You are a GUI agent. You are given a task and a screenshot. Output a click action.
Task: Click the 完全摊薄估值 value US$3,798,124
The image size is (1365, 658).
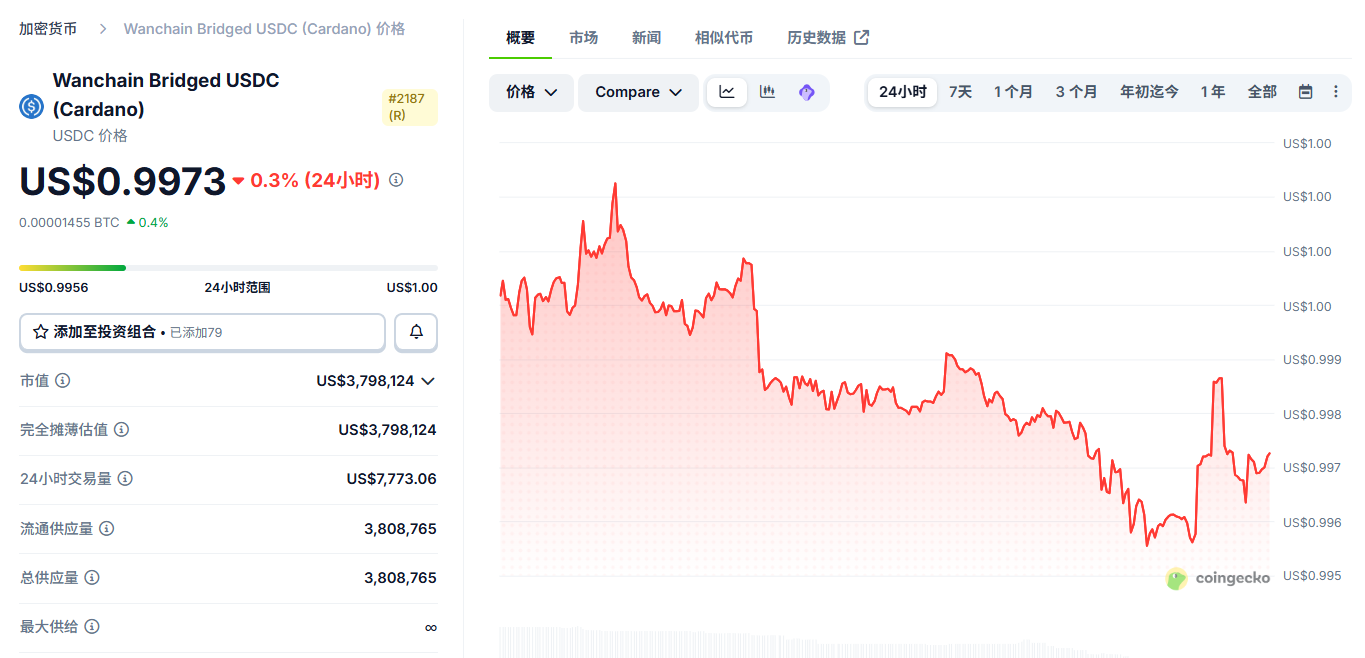pyautogui.click(x=387, y=430)
